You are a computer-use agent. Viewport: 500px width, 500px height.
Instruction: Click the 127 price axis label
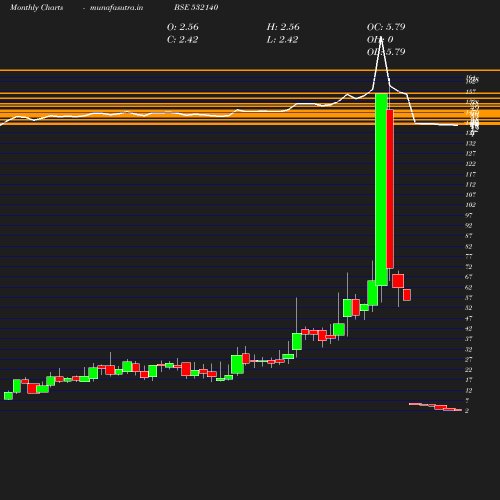470,154
